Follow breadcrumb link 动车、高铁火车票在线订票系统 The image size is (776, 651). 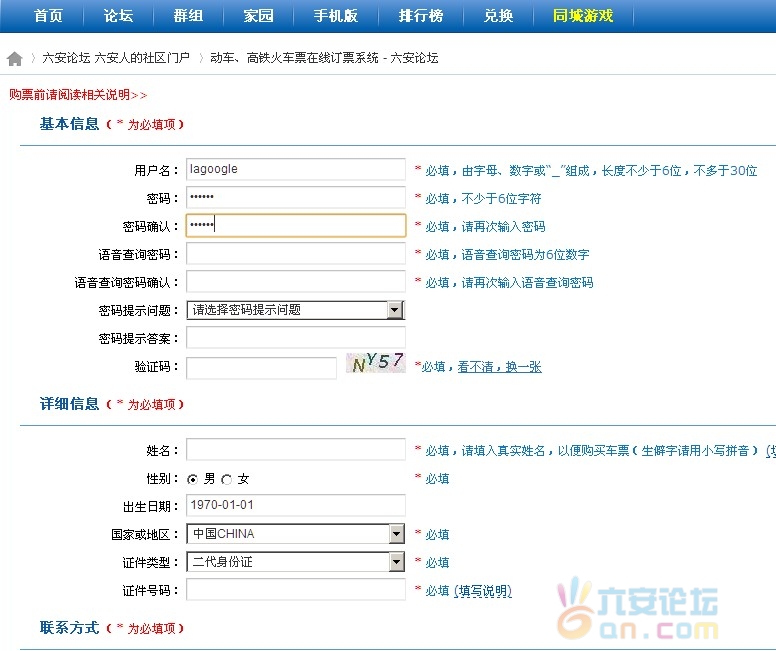(294, 58)
